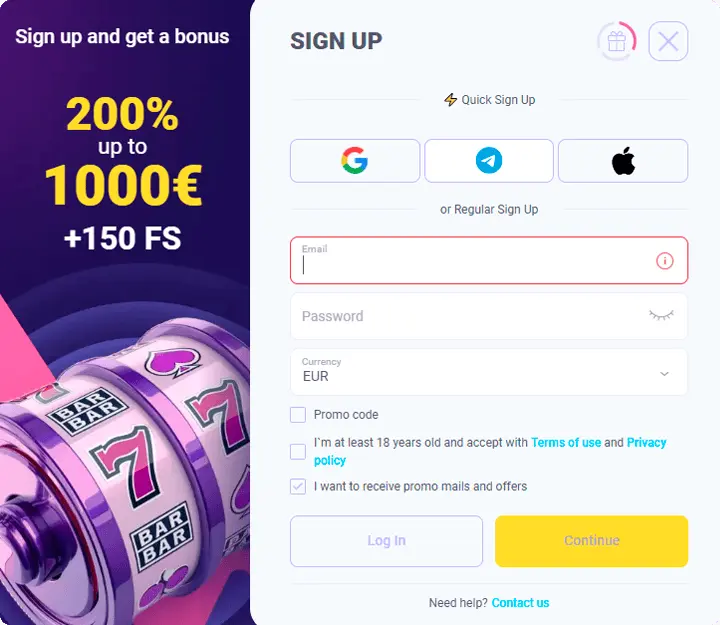Sign up with the Google icon

pyautogui.click(x=354, y=161)
